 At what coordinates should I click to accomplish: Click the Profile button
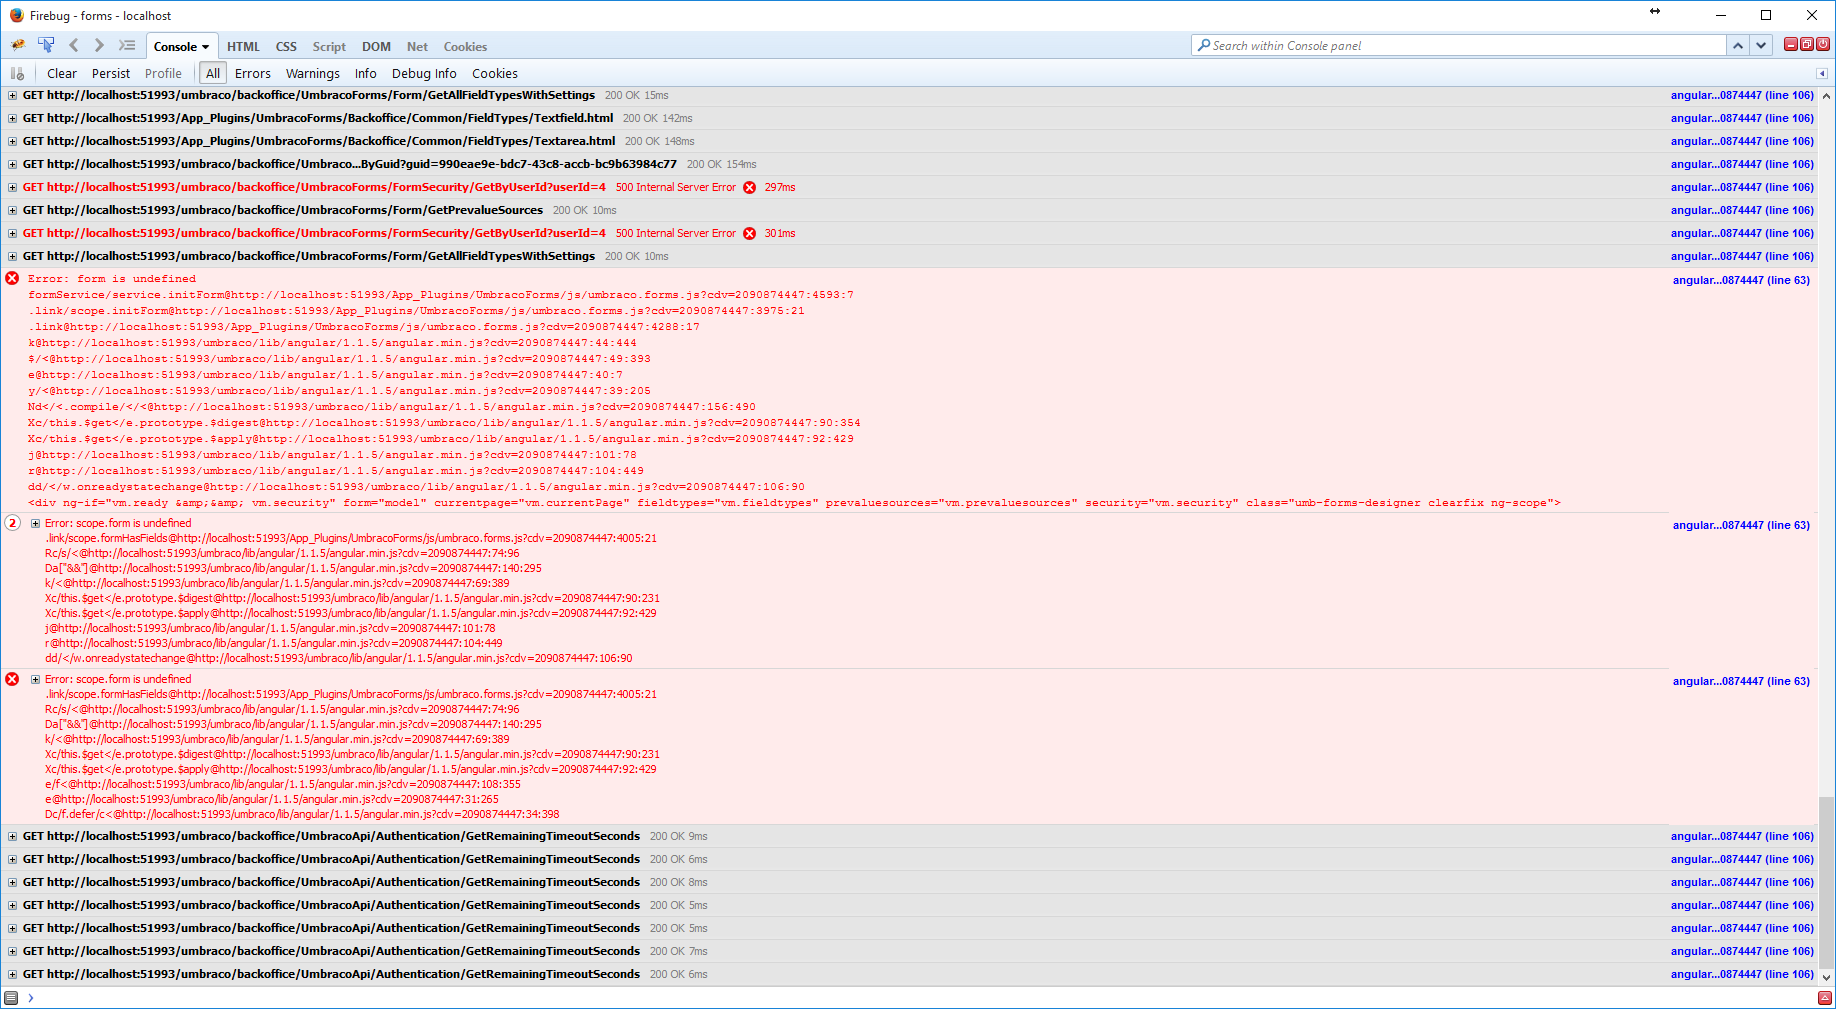(x=163, y=73)
